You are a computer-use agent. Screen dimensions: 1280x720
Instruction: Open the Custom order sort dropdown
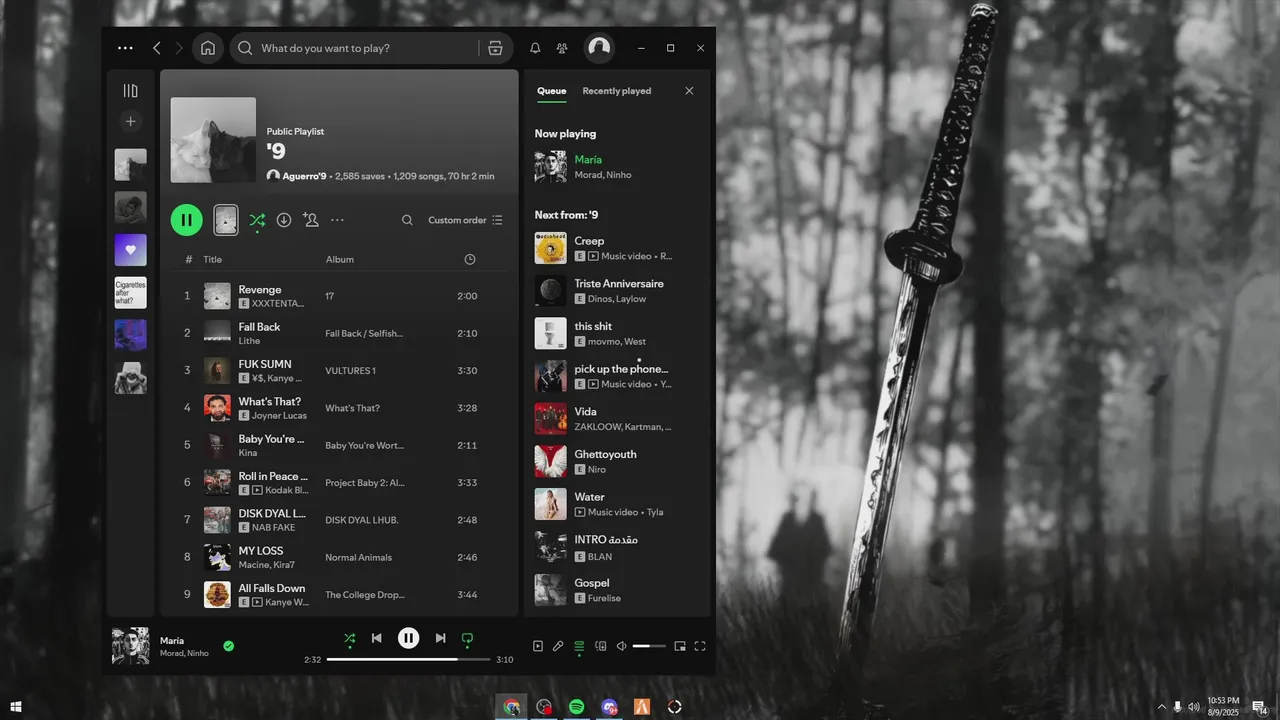tap(466, 220)
